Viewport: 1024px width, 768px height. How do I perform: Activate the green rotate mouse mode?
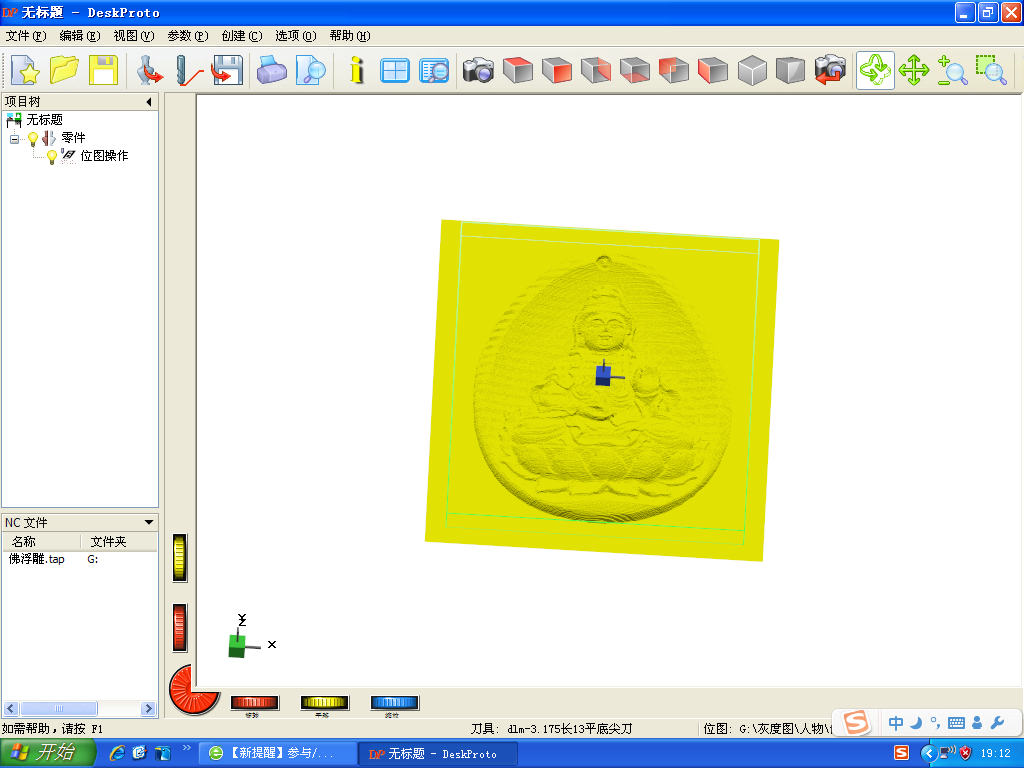[x=875, y=70]
